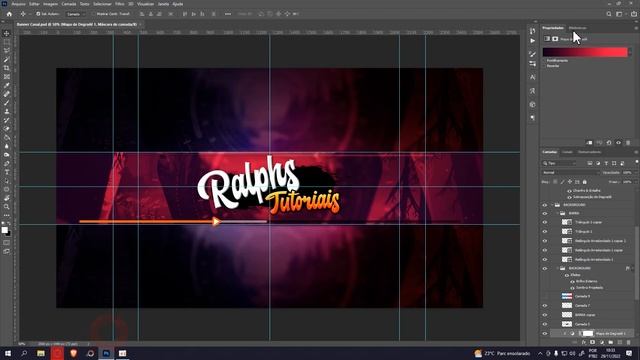Hide the Retângulo Arredondado 1 layer
Viewport: 640px width, 360px height.
point(544,260)
